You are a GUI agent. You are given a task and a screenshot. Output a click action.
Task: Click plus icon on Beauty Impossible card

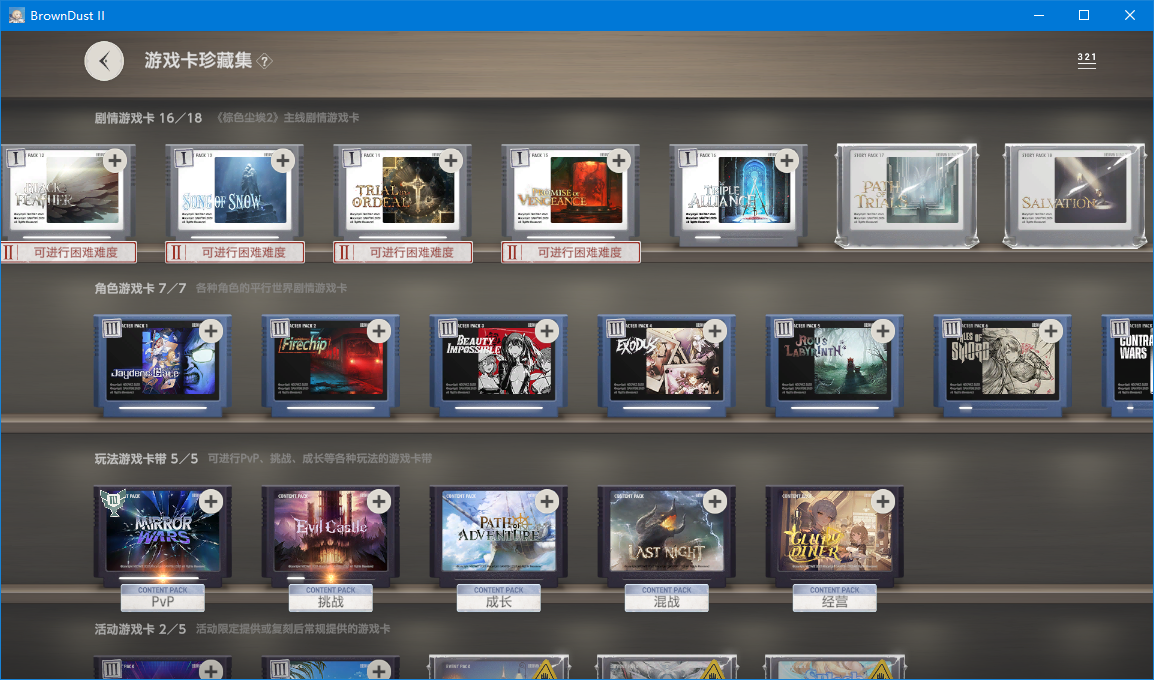[547, 331]
